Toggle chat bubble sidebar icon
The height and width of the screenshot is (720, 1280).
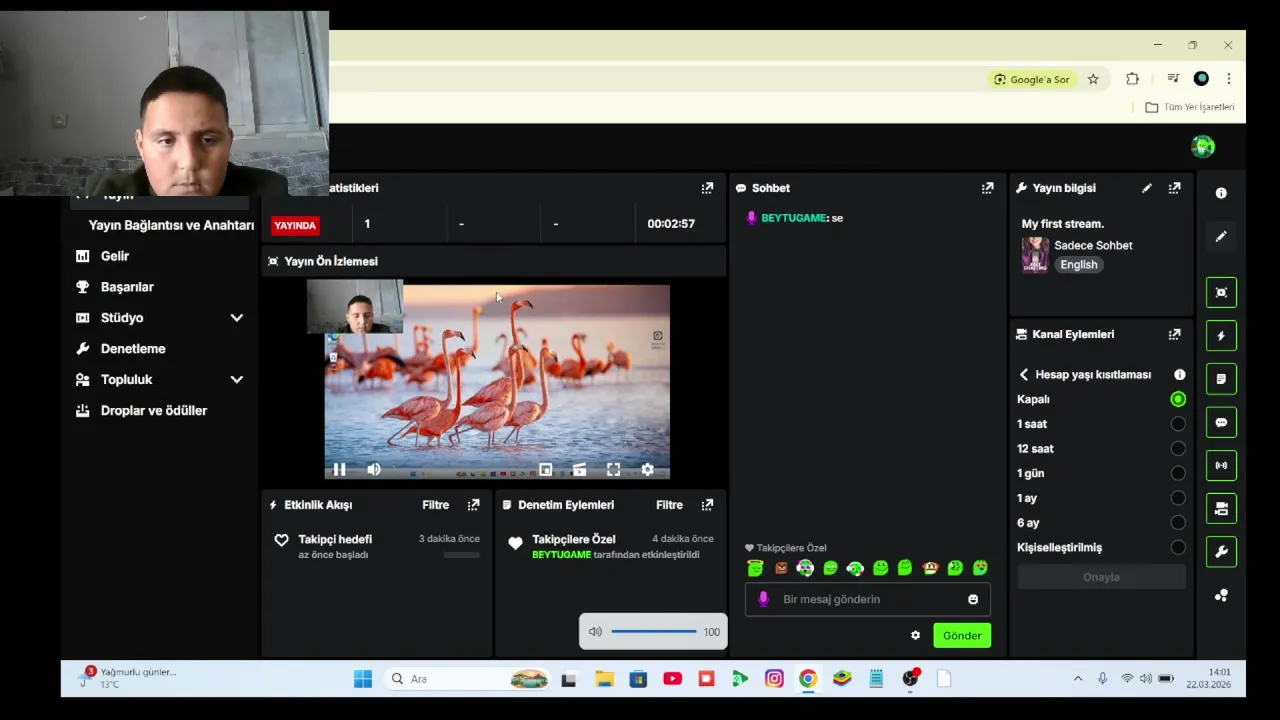[x=1221, y=422]
